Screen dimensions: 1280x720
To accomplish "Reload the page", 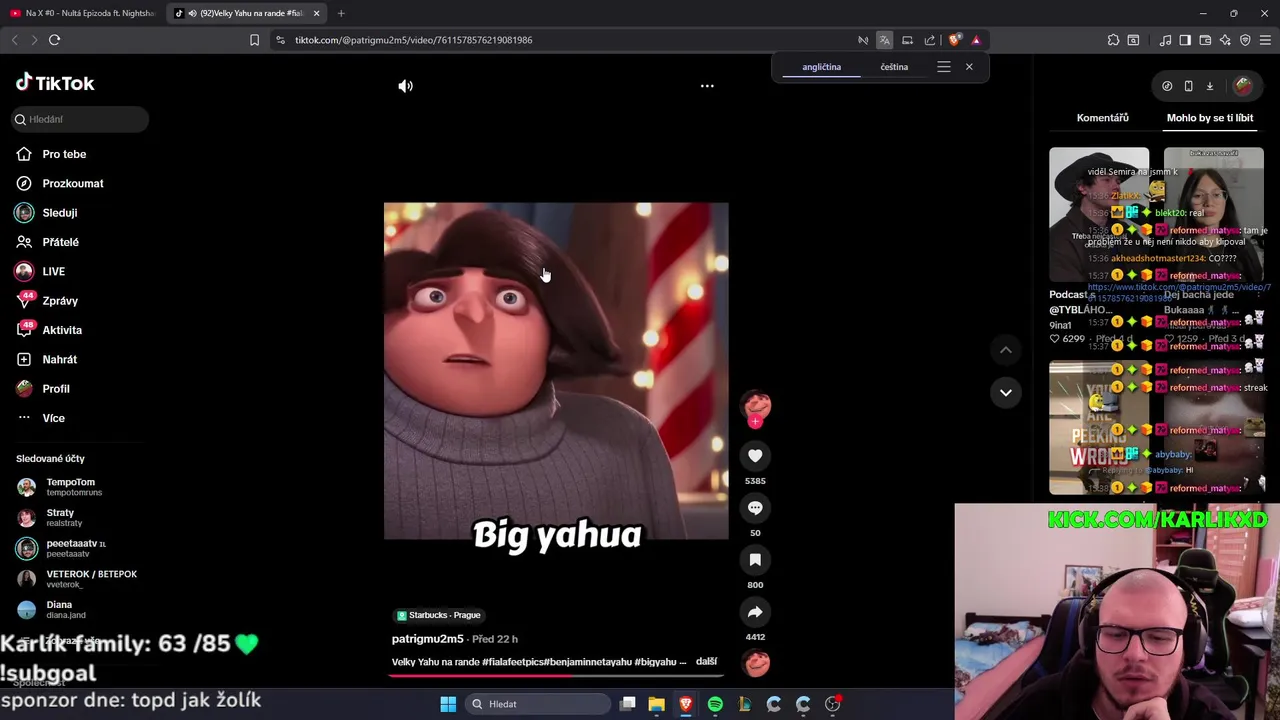I will coord(54,40).
